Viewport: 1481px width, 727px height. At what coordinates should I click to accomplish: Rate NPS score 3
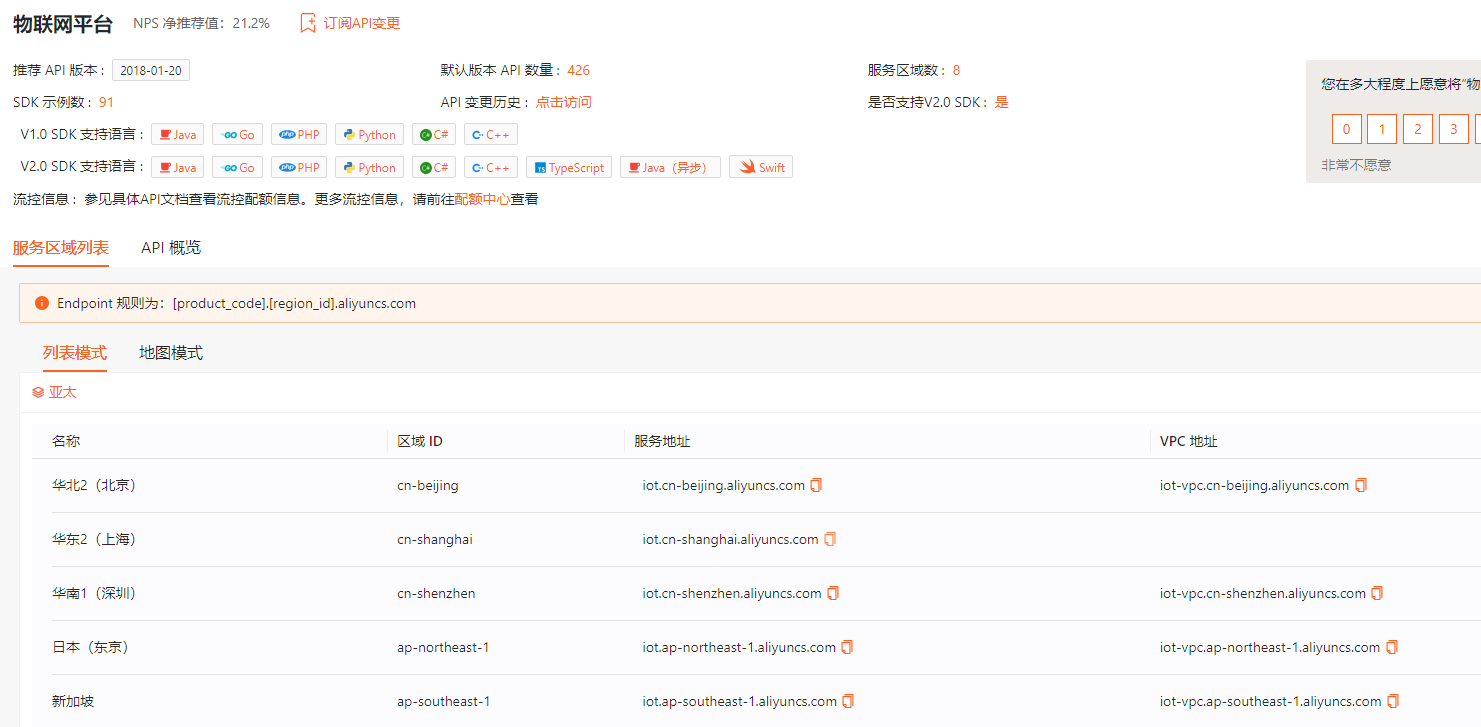(x=1454, y=129)
